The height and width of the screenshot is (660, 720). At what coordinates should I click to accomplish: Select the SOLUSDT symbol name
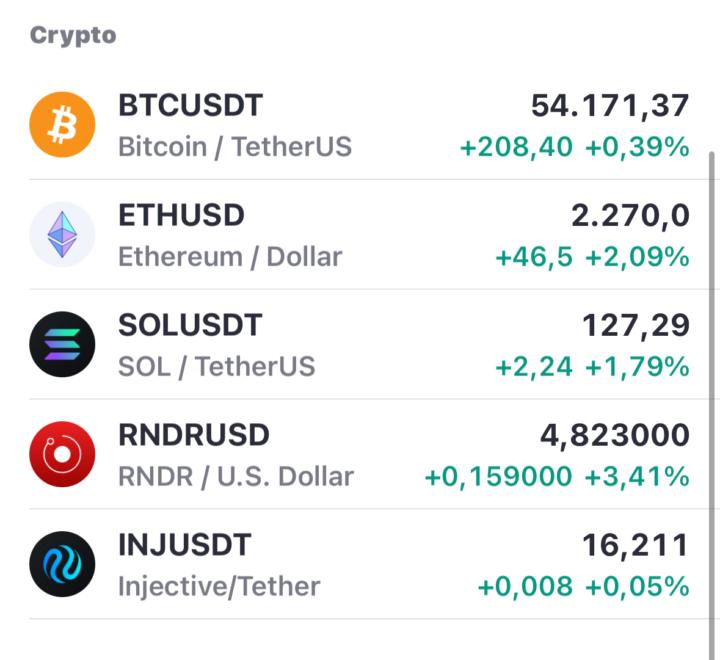pos(190,325)
